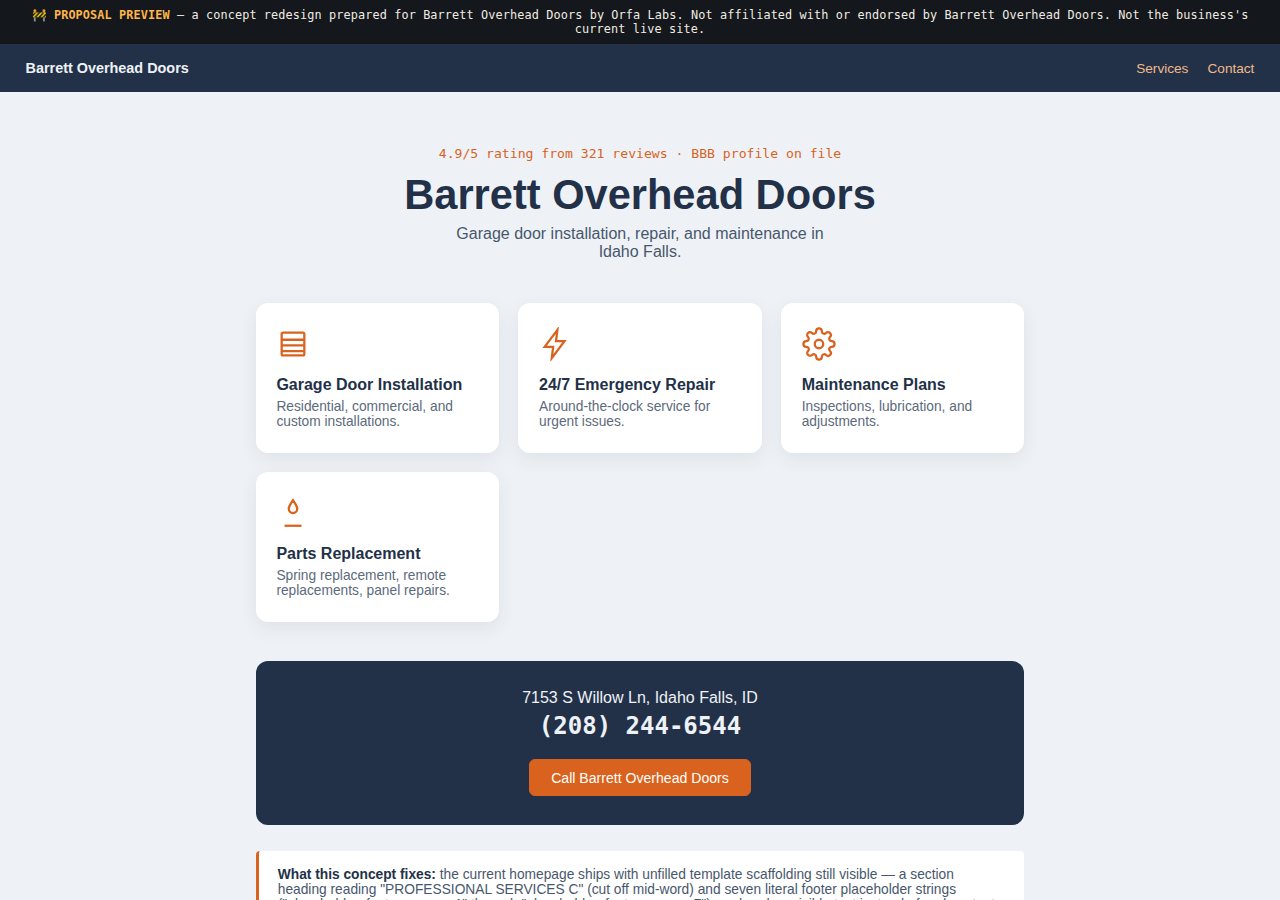1280x900 pixels.
Task: Click "What this concept fixes:" bold text
Action: (x=357, y=874)
